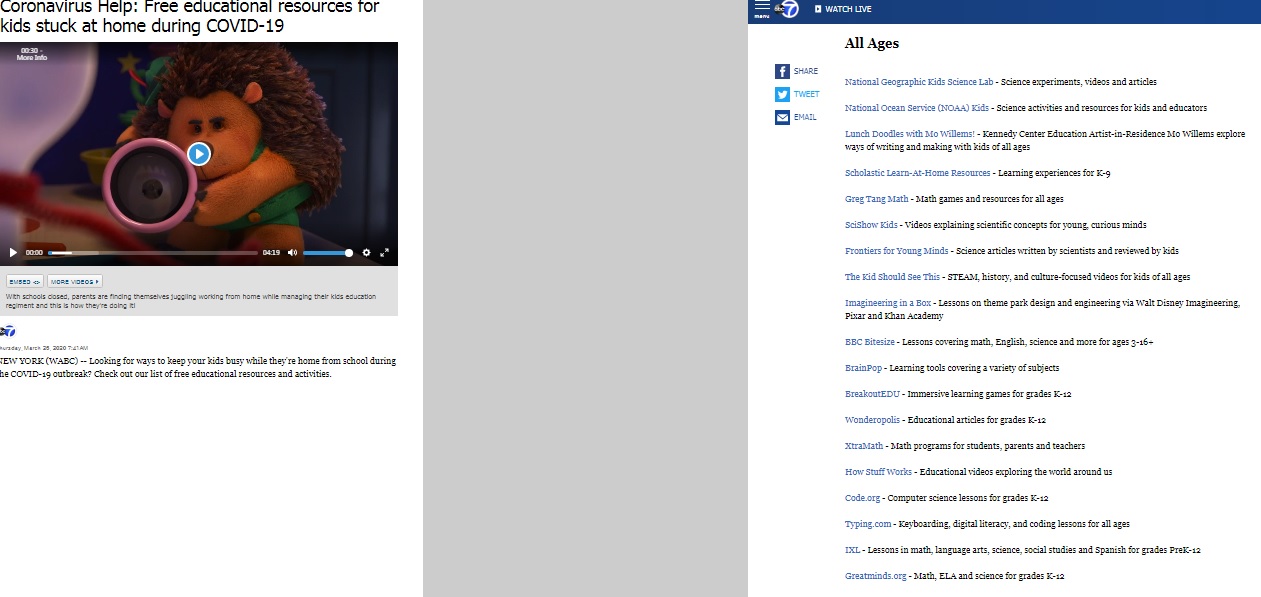1261x597 pixels.
Task: Open the SciShow Kids link
Action: tap(871, 225)
